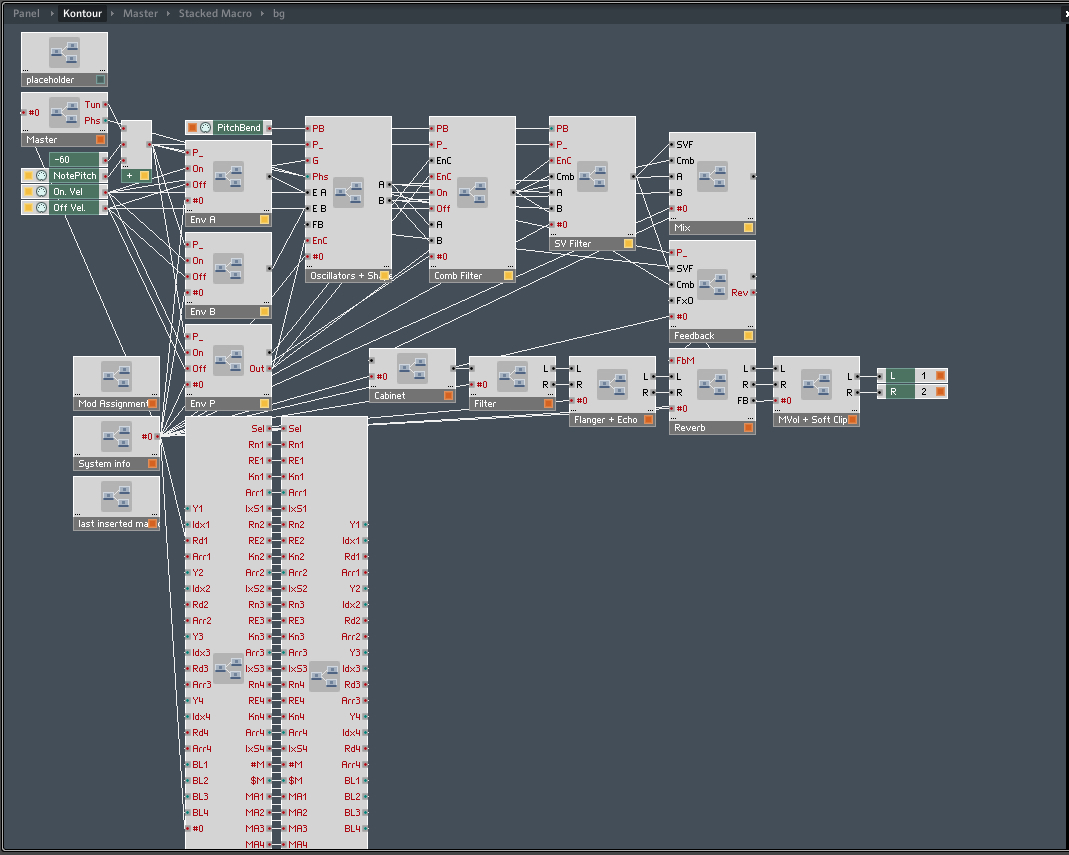Viewport: 1069px width, 855px height.
Task: Click the Flanger + Echo module label
Action: point(606,420)
